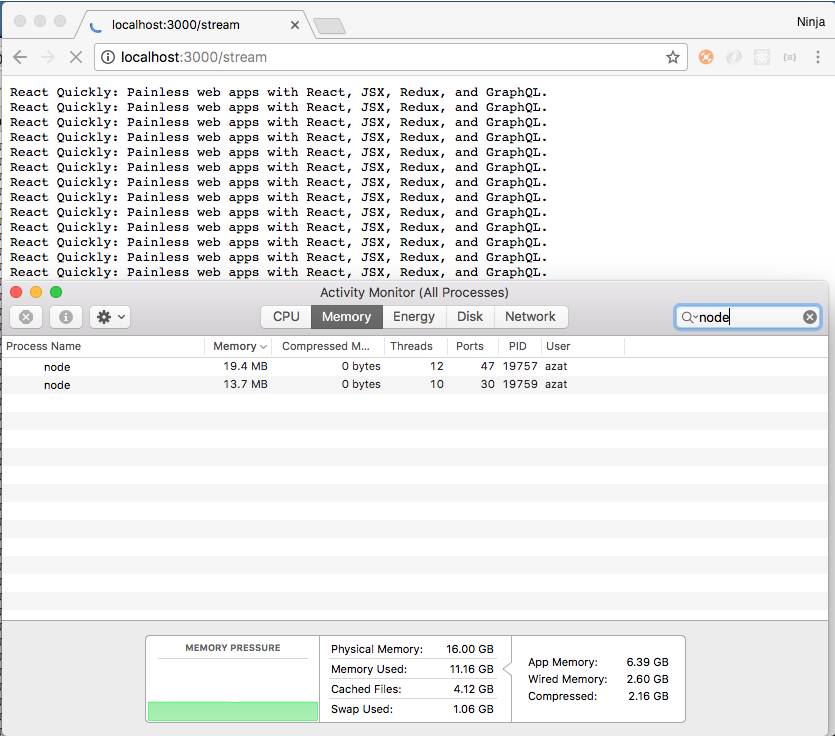The image size is (835, 736).
Task: Switch to the Energy tab
Action: click(x=414, y=316)
